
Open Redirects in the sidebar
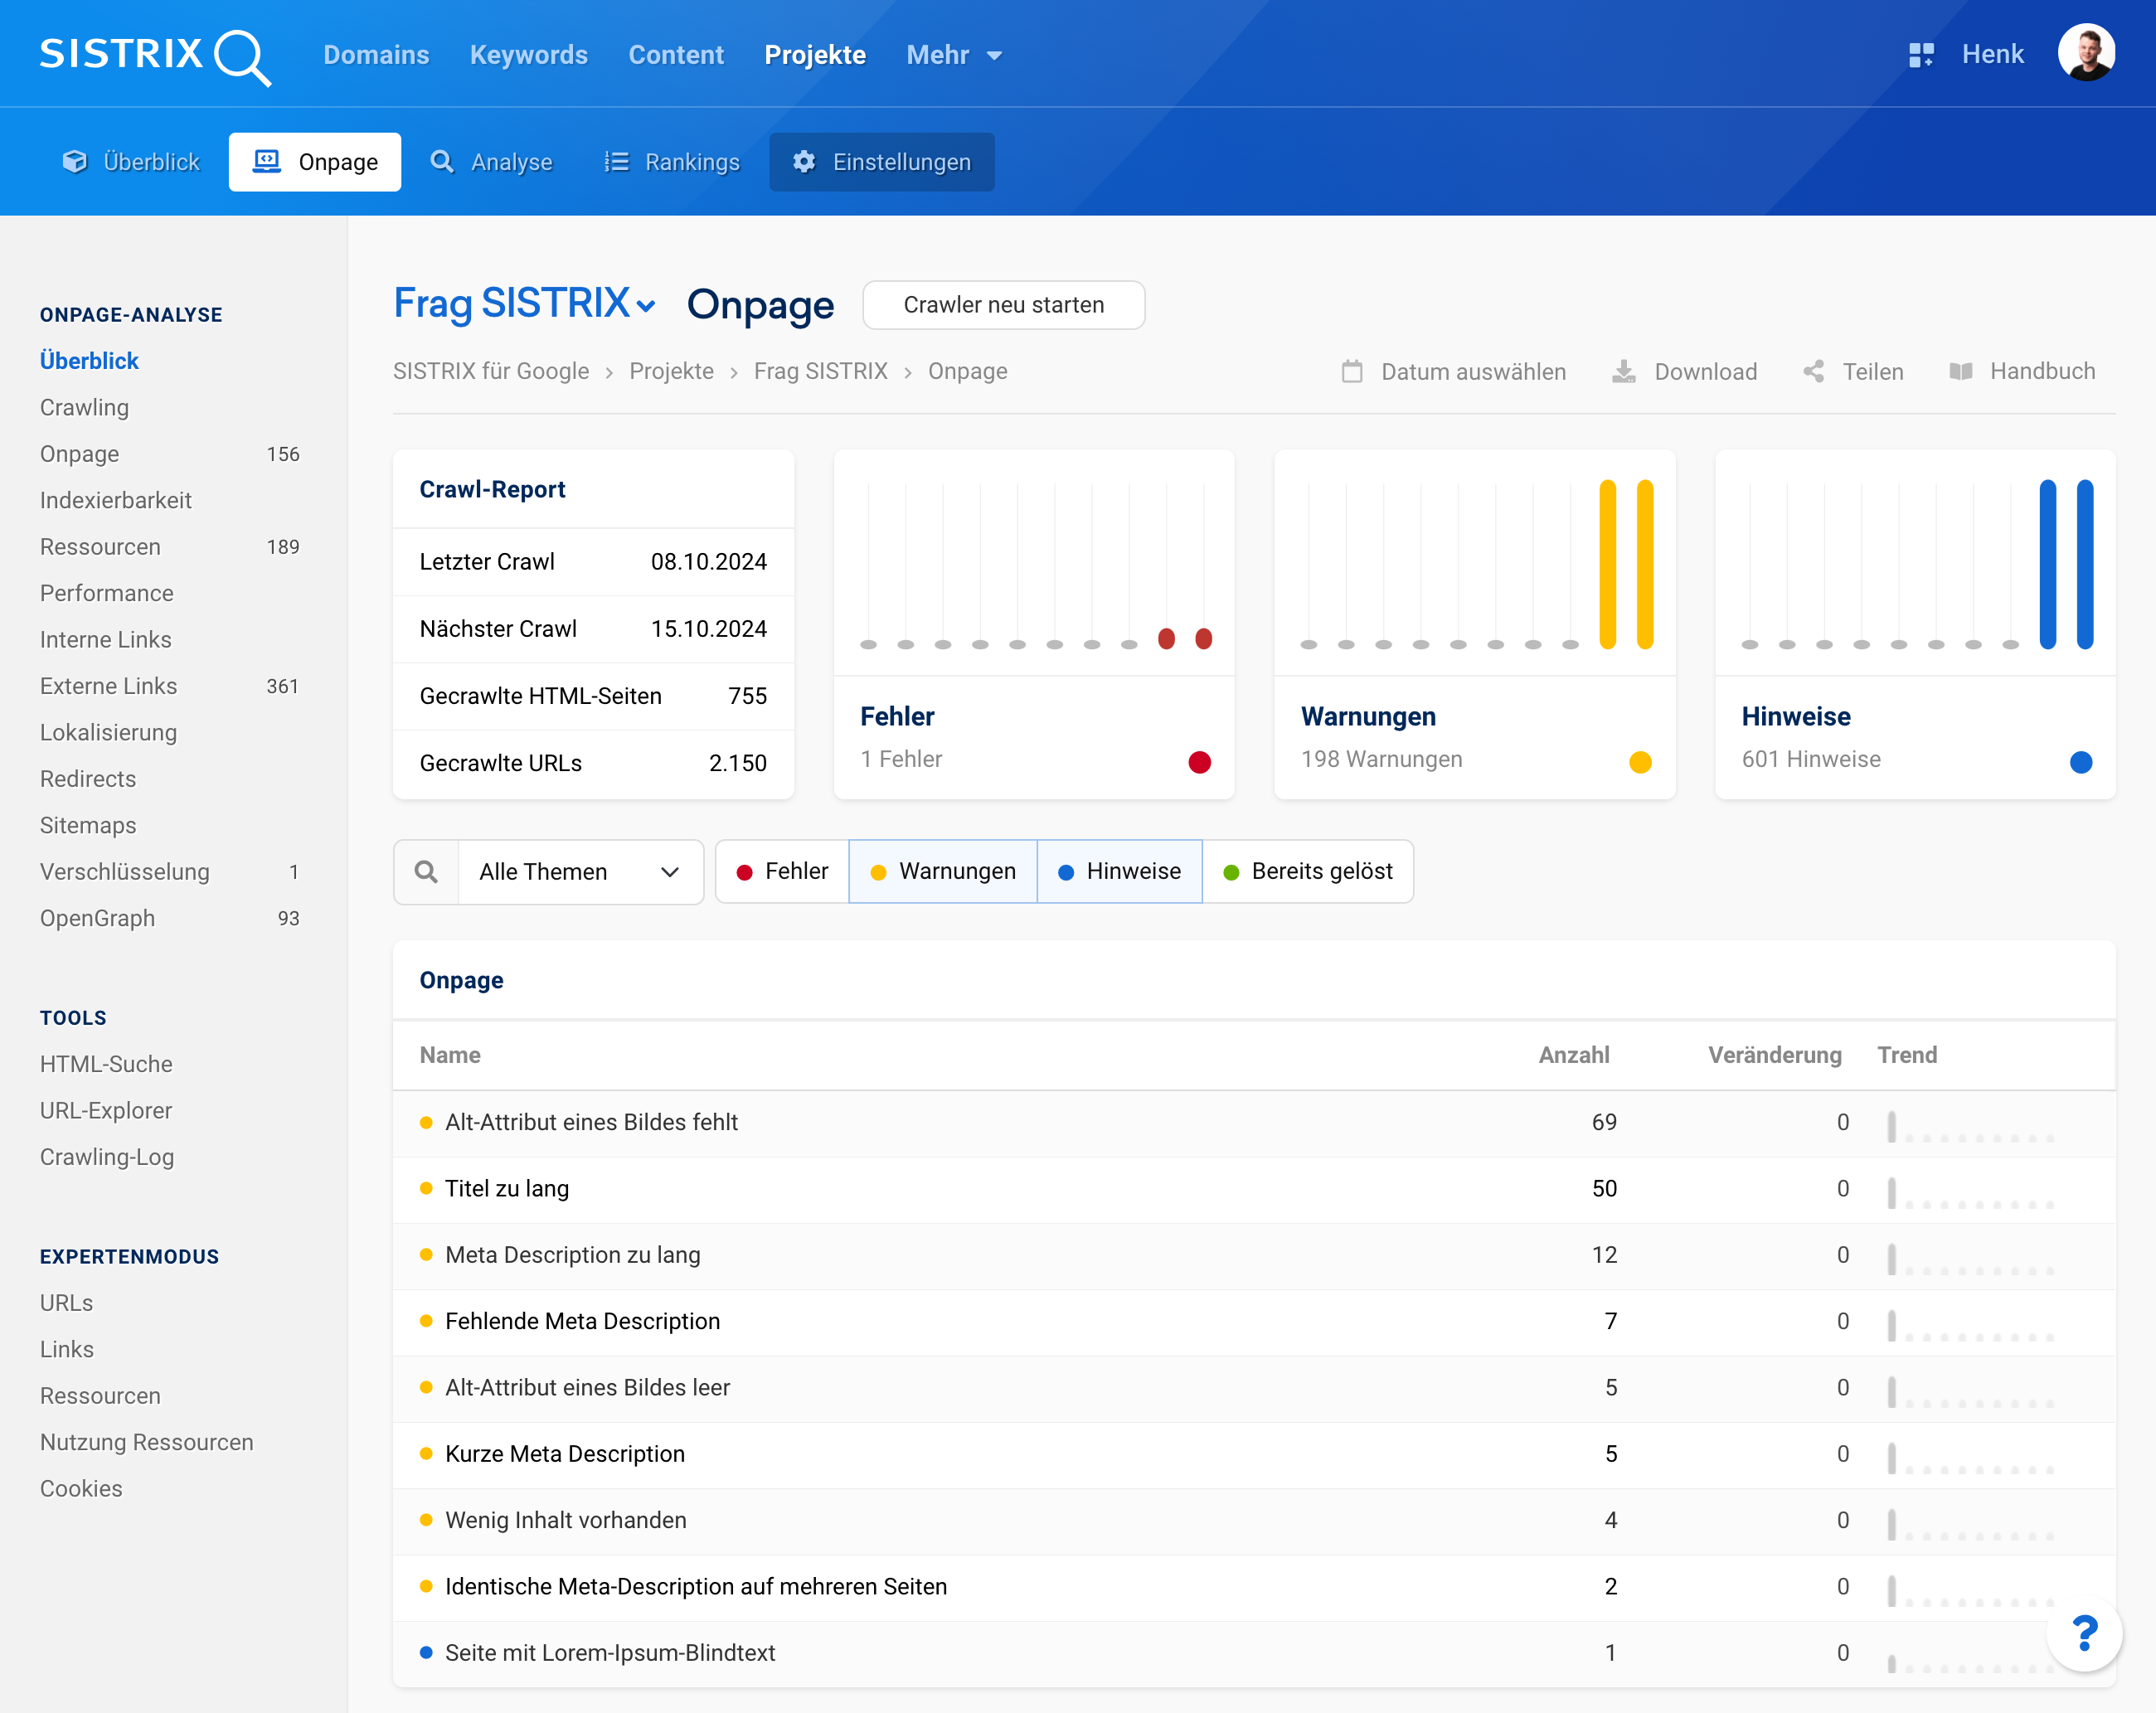[88, 779]
